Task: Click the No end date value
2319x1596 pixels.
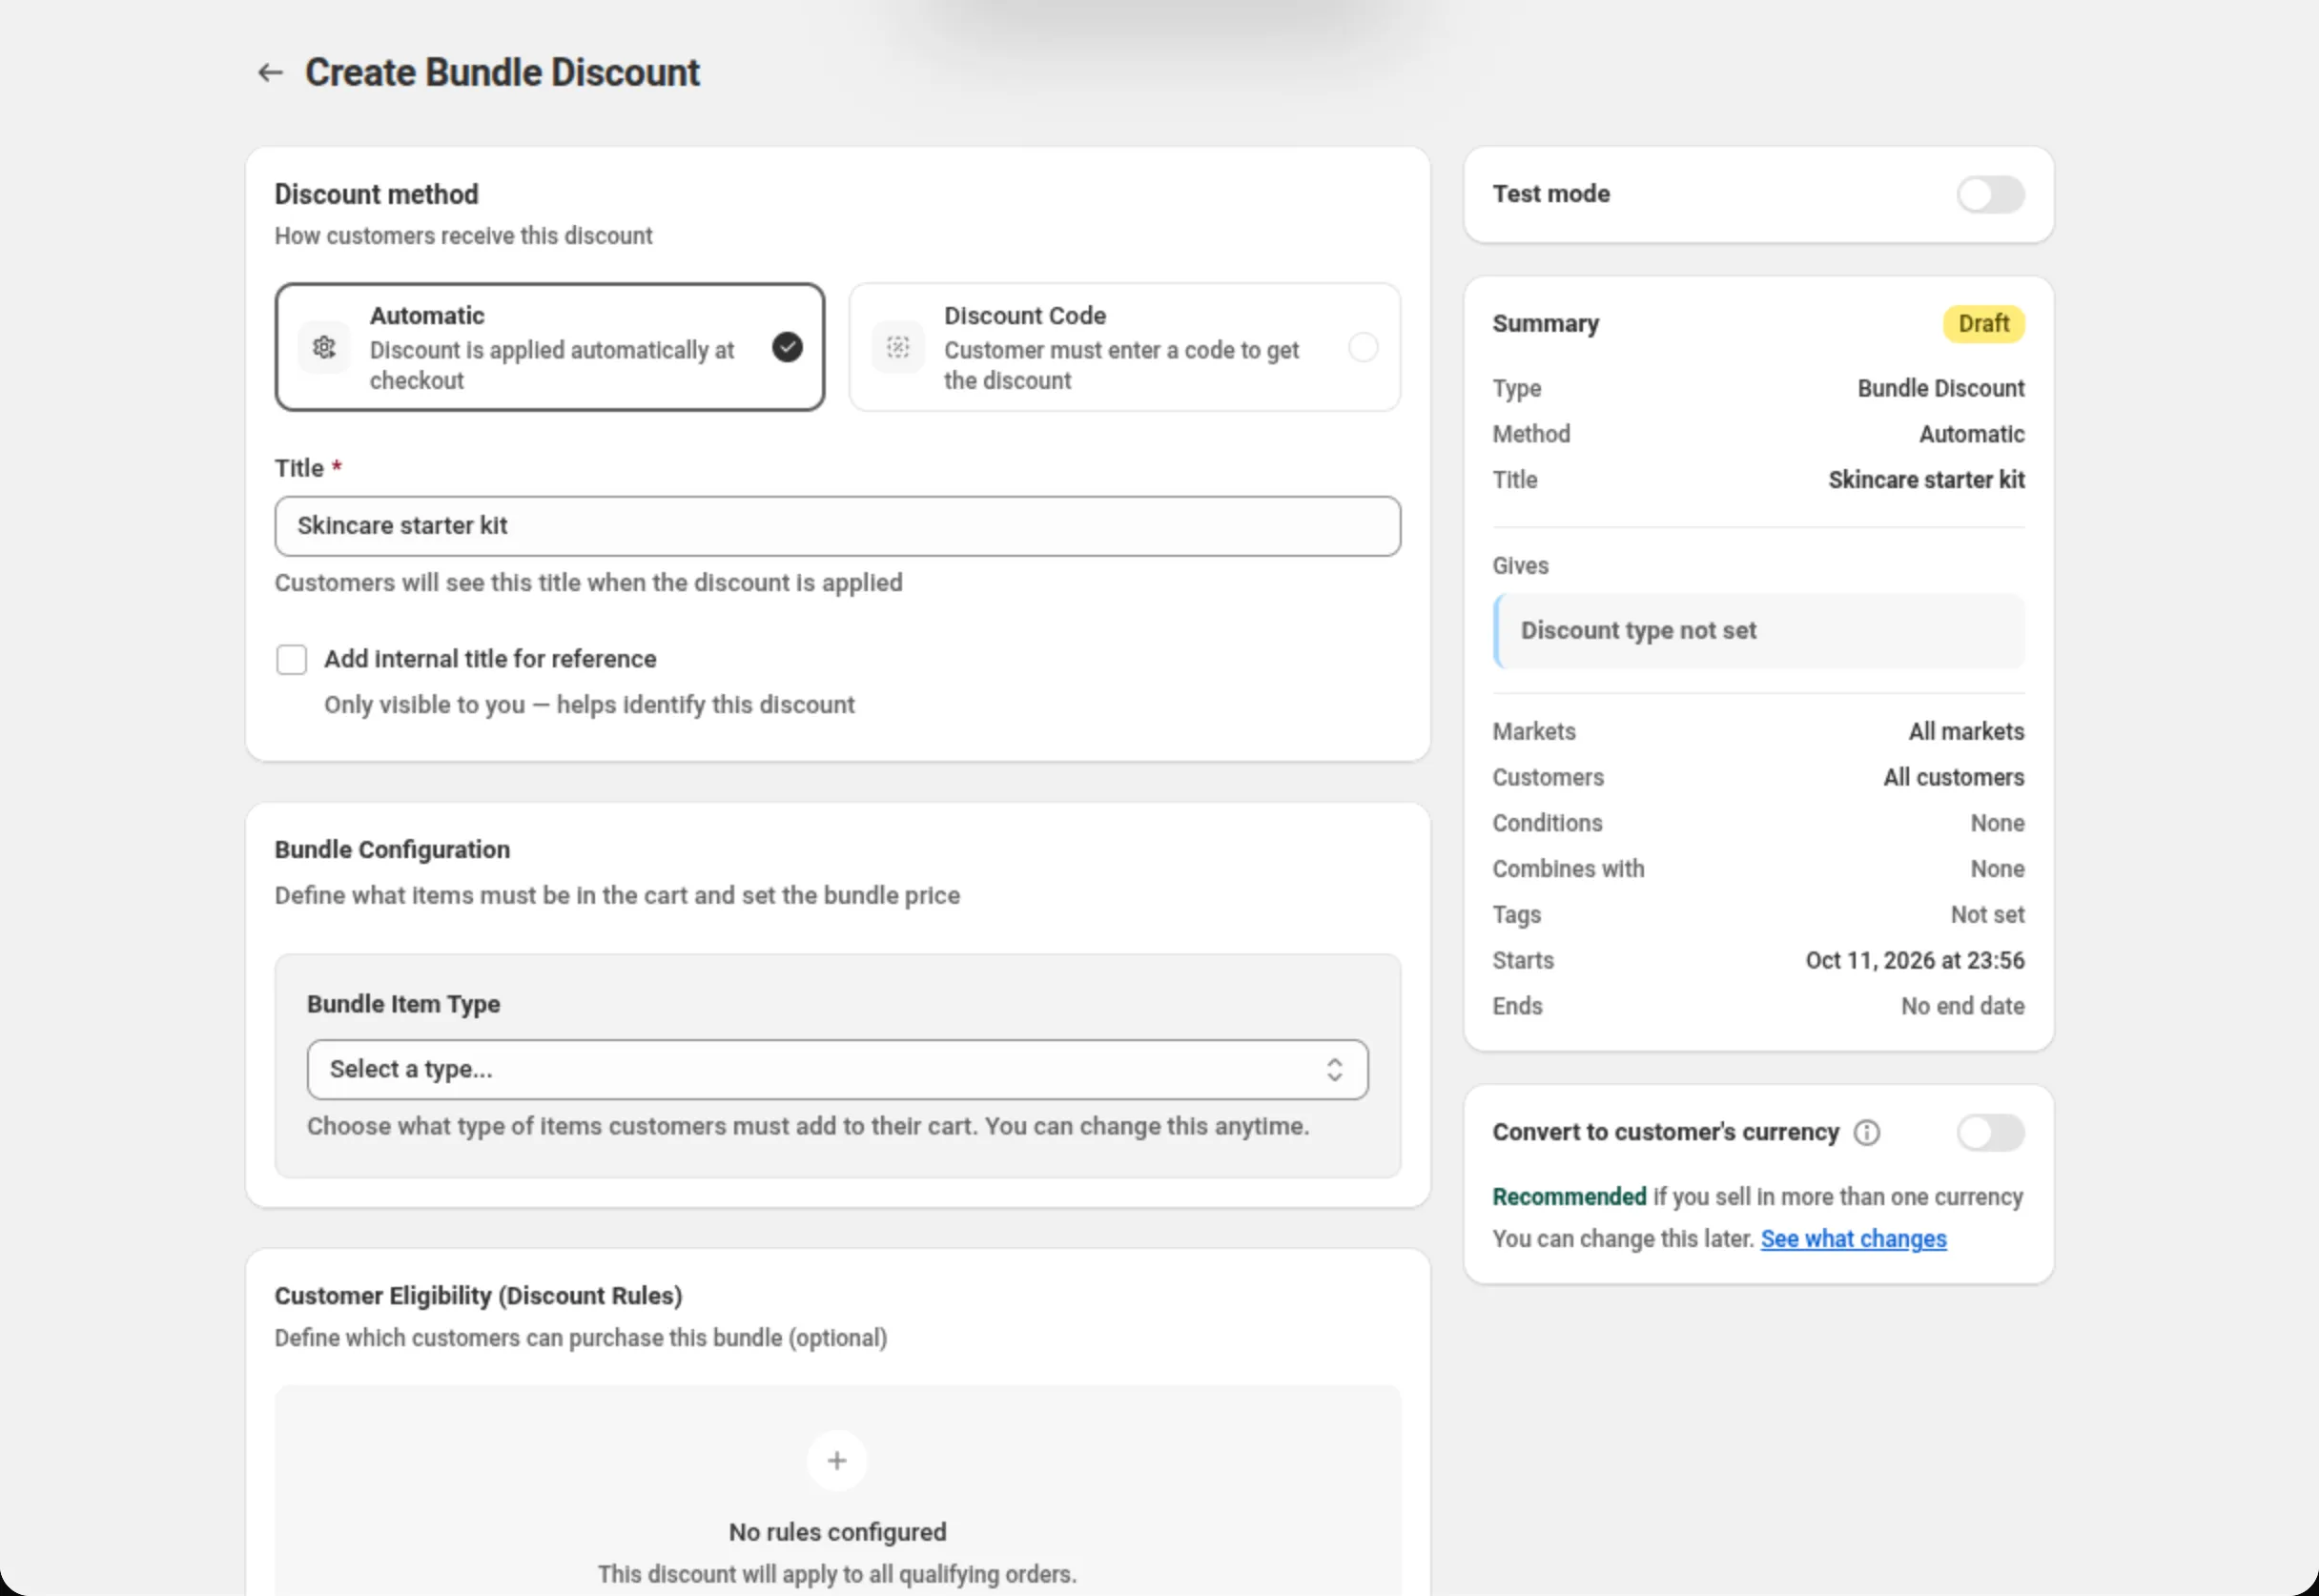Action: pyautogui.click(x=1962, y=1006)
